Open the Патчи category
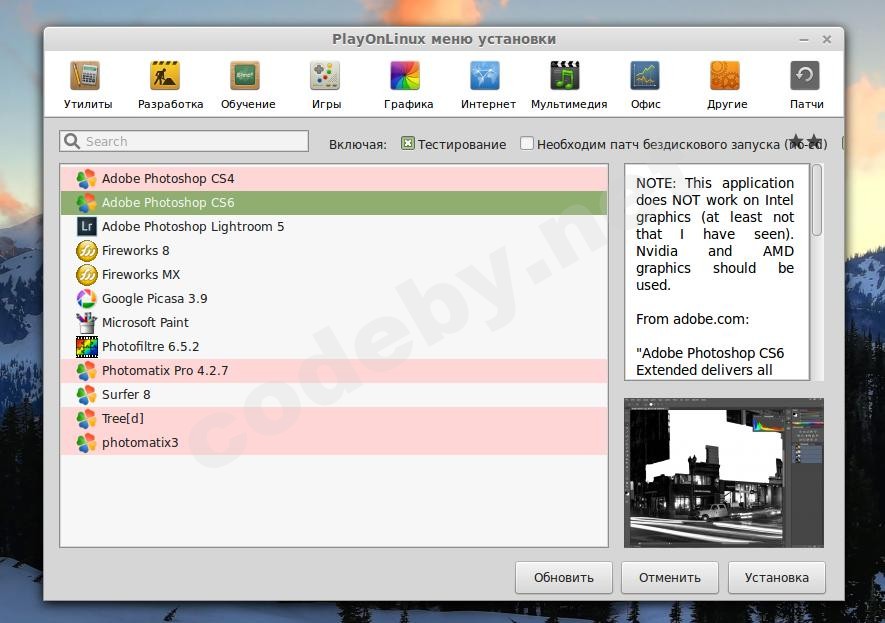The height and width of the screenshot is (623, 885). point(806,85)
